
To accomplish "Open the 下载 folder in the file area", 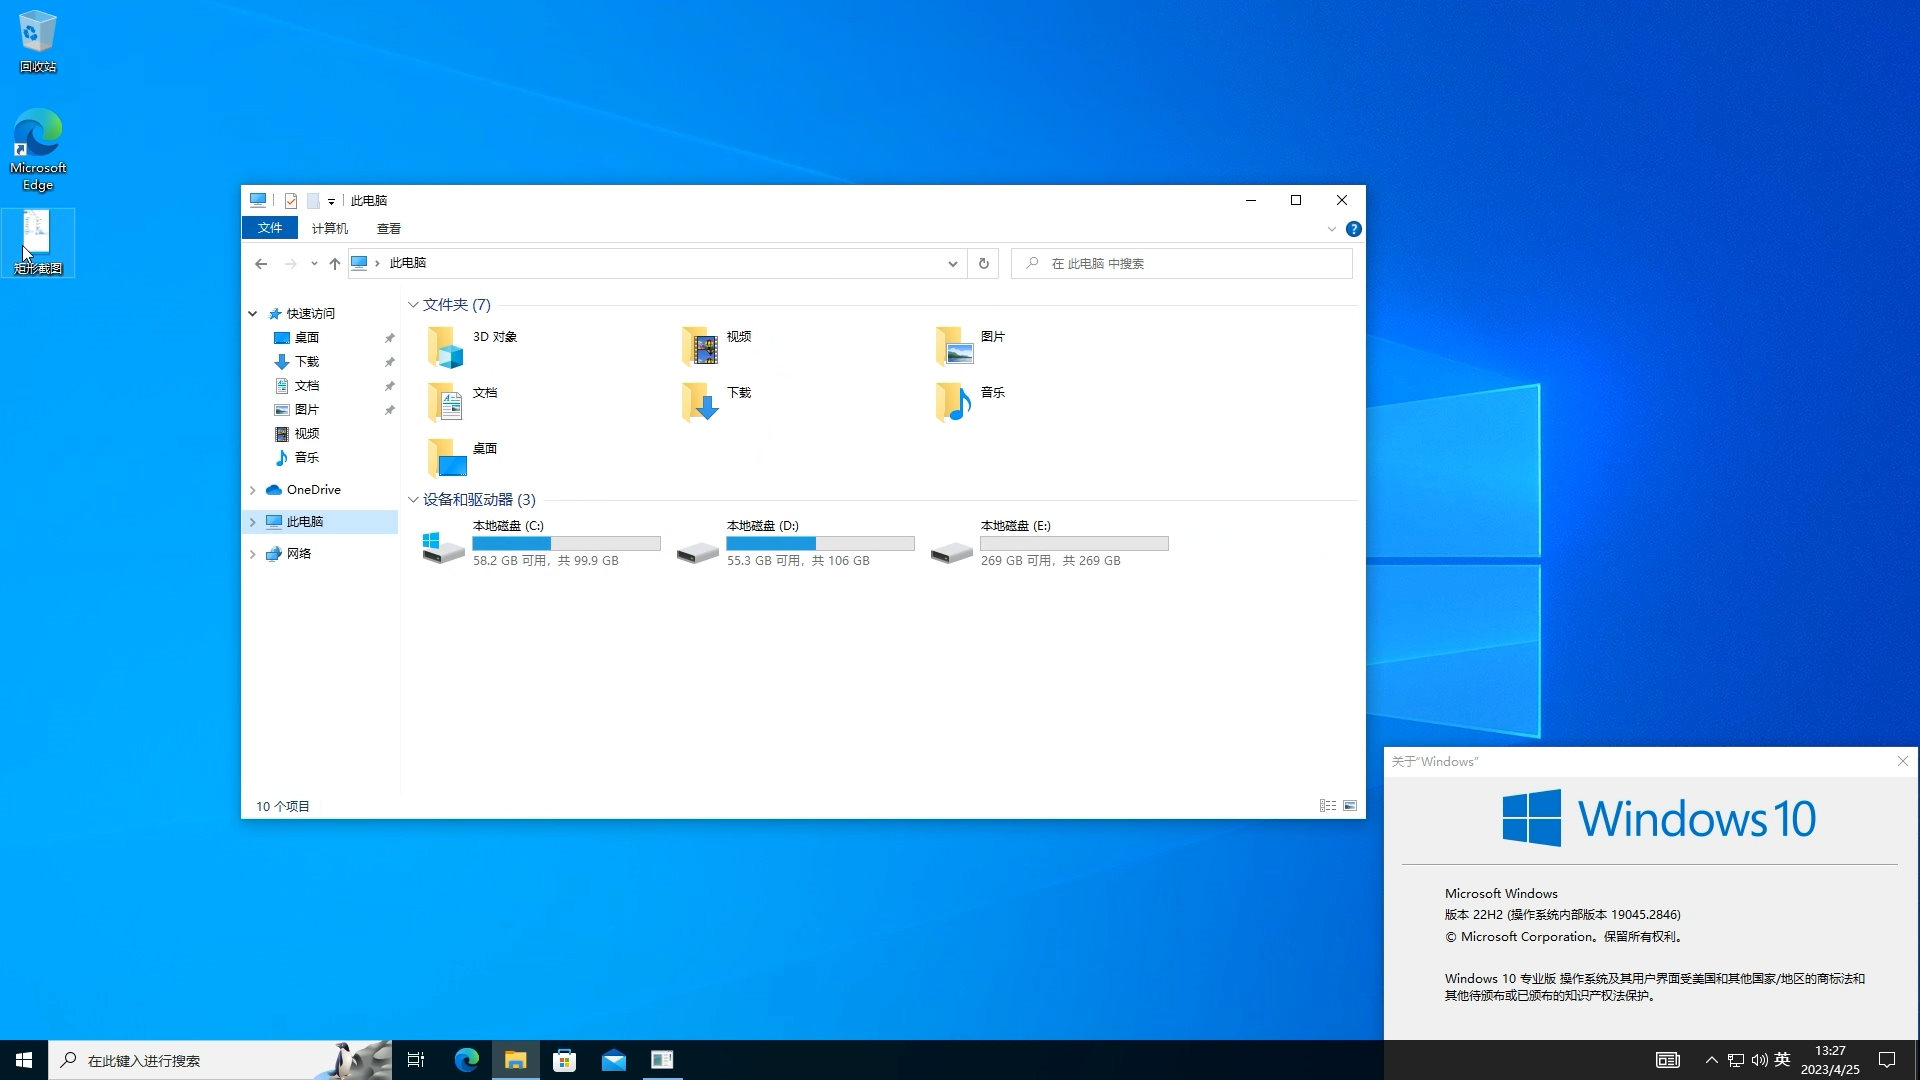I will tap(700, 402).
